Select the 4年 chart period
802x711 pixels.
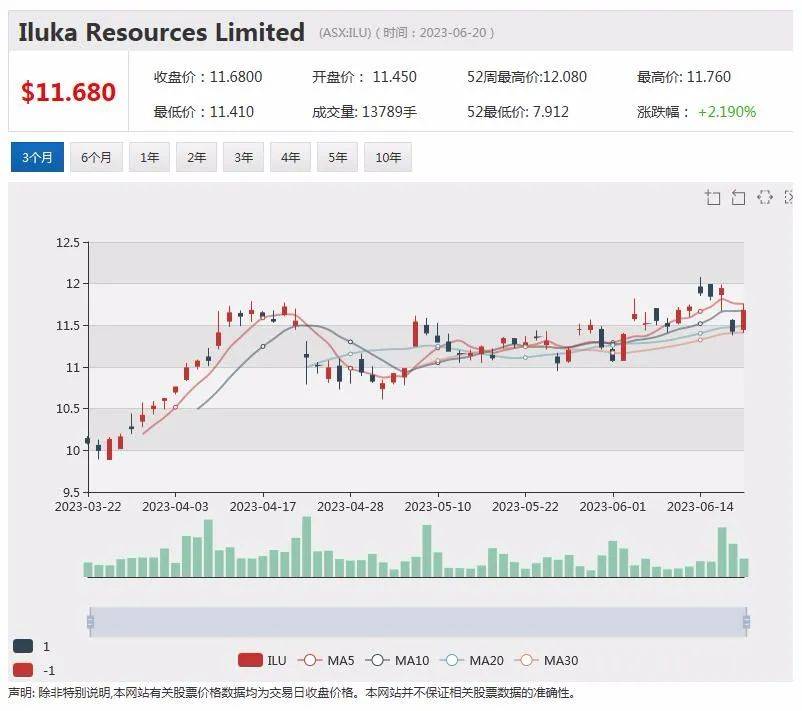pos(291,157)
